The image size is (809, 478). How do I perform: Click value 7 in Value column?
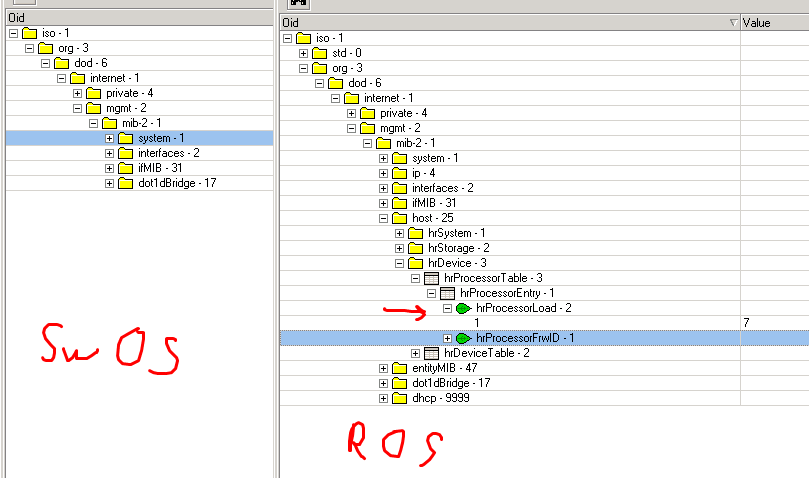pyautogui.click(x=746, y=323)
